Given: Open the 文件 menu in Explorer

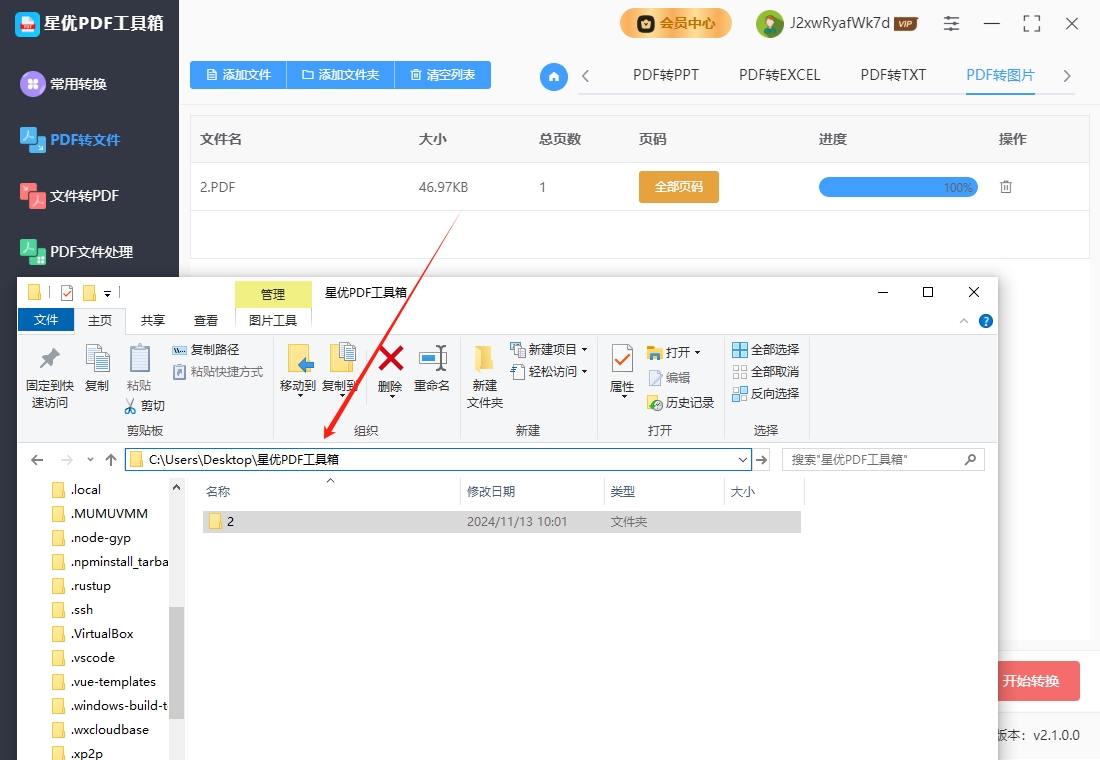Looking at the screenshot, I should click(46, 320).
